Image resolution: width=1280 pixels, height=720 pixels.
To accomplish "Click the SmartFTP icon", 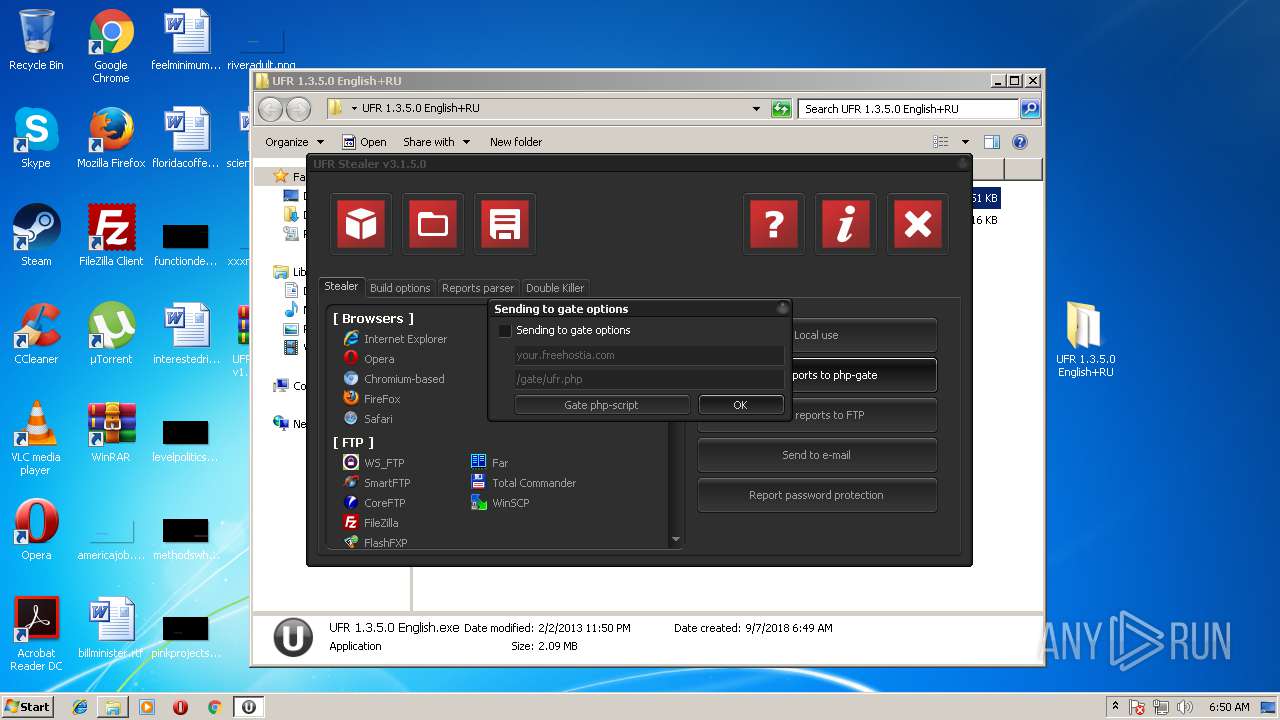I will 351,483.
